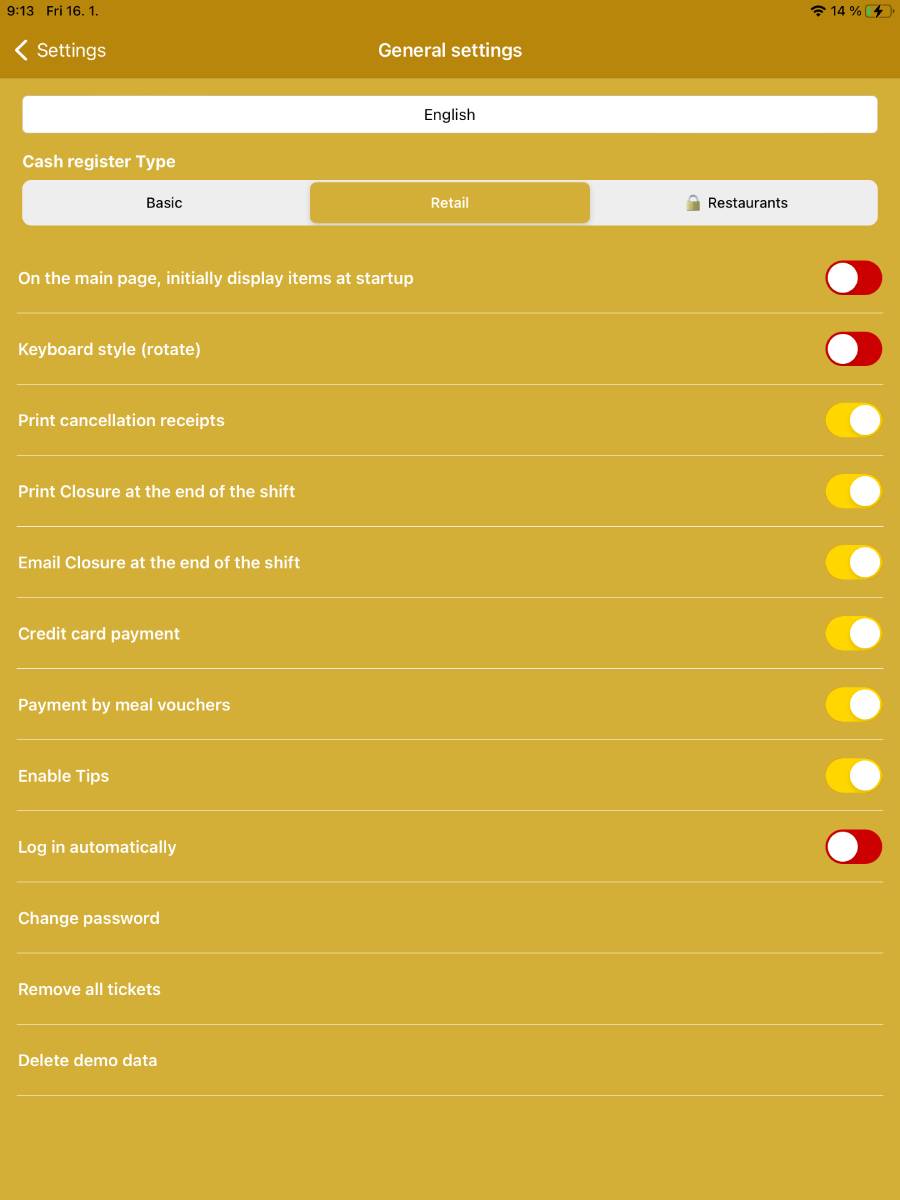Open the English language selector
Image resolution: width=900 pixels, height=1200 pixels.
click(450, 114)
